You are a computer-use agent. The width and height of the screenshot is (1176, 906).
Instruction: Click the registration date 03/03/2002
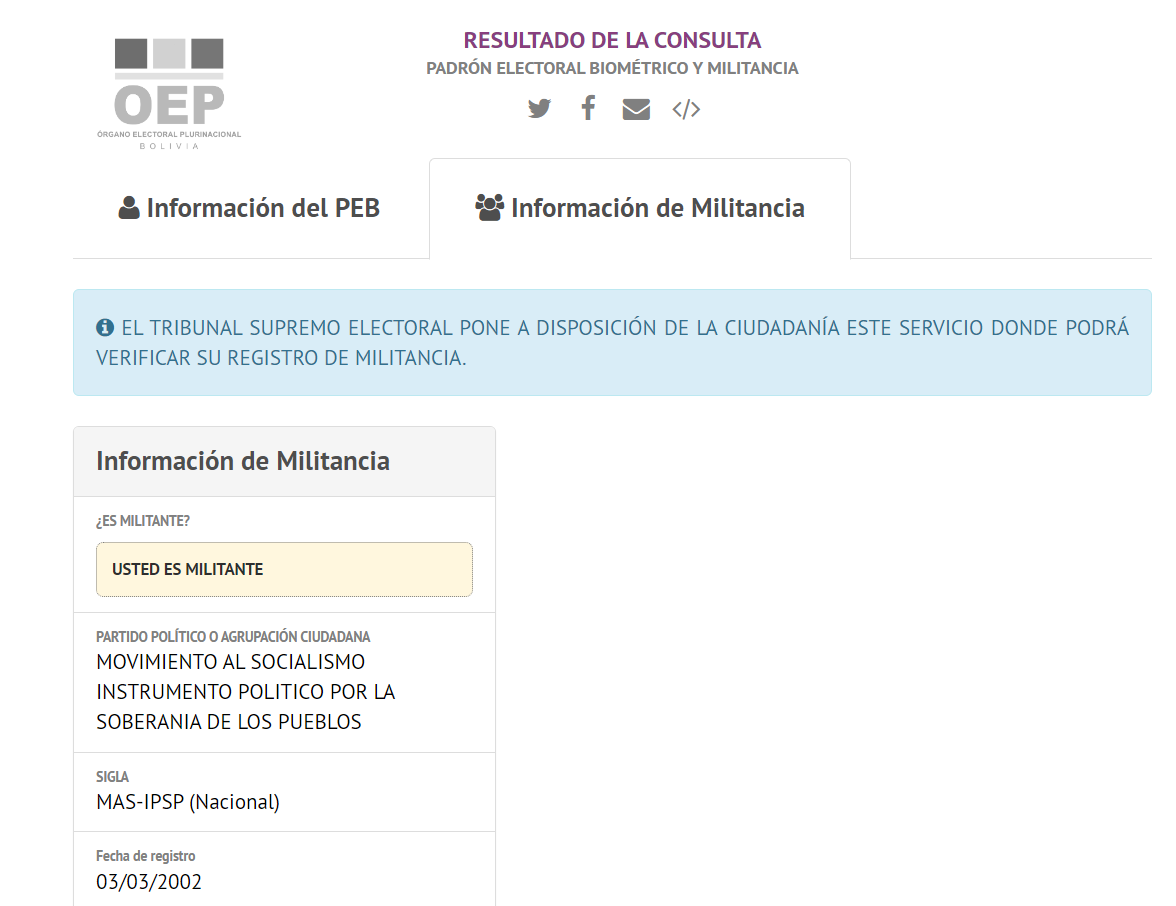pyautogui.click(x=148, y=881)
